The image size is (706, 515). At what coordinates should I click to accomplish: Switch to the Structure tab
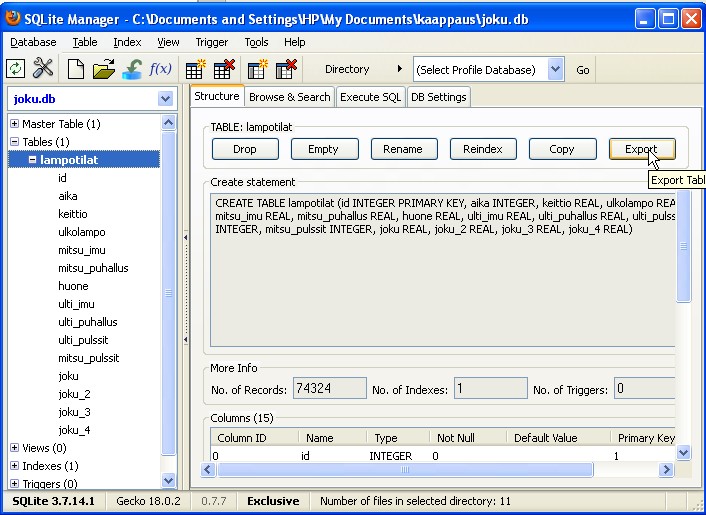coord(217,96)
